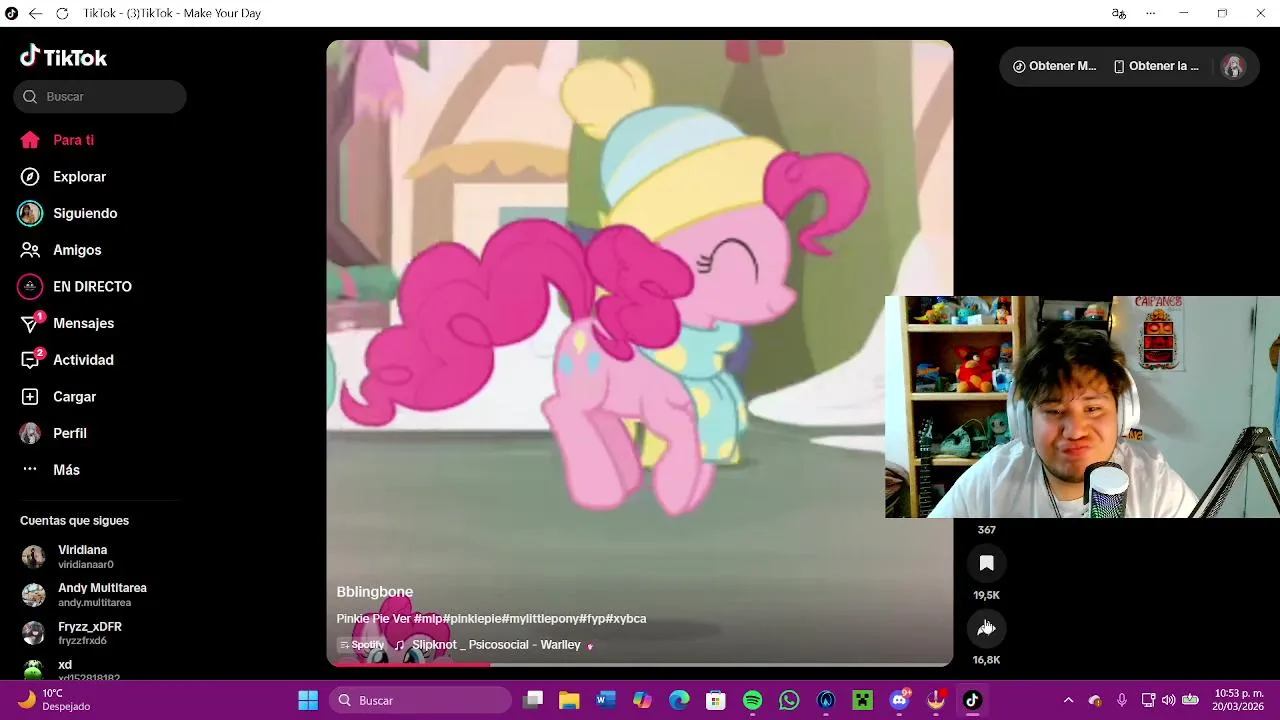This screenshot has width=1280, height=720.
Task: Open Task View on the taskbar
Action: (x=533, y=700)
